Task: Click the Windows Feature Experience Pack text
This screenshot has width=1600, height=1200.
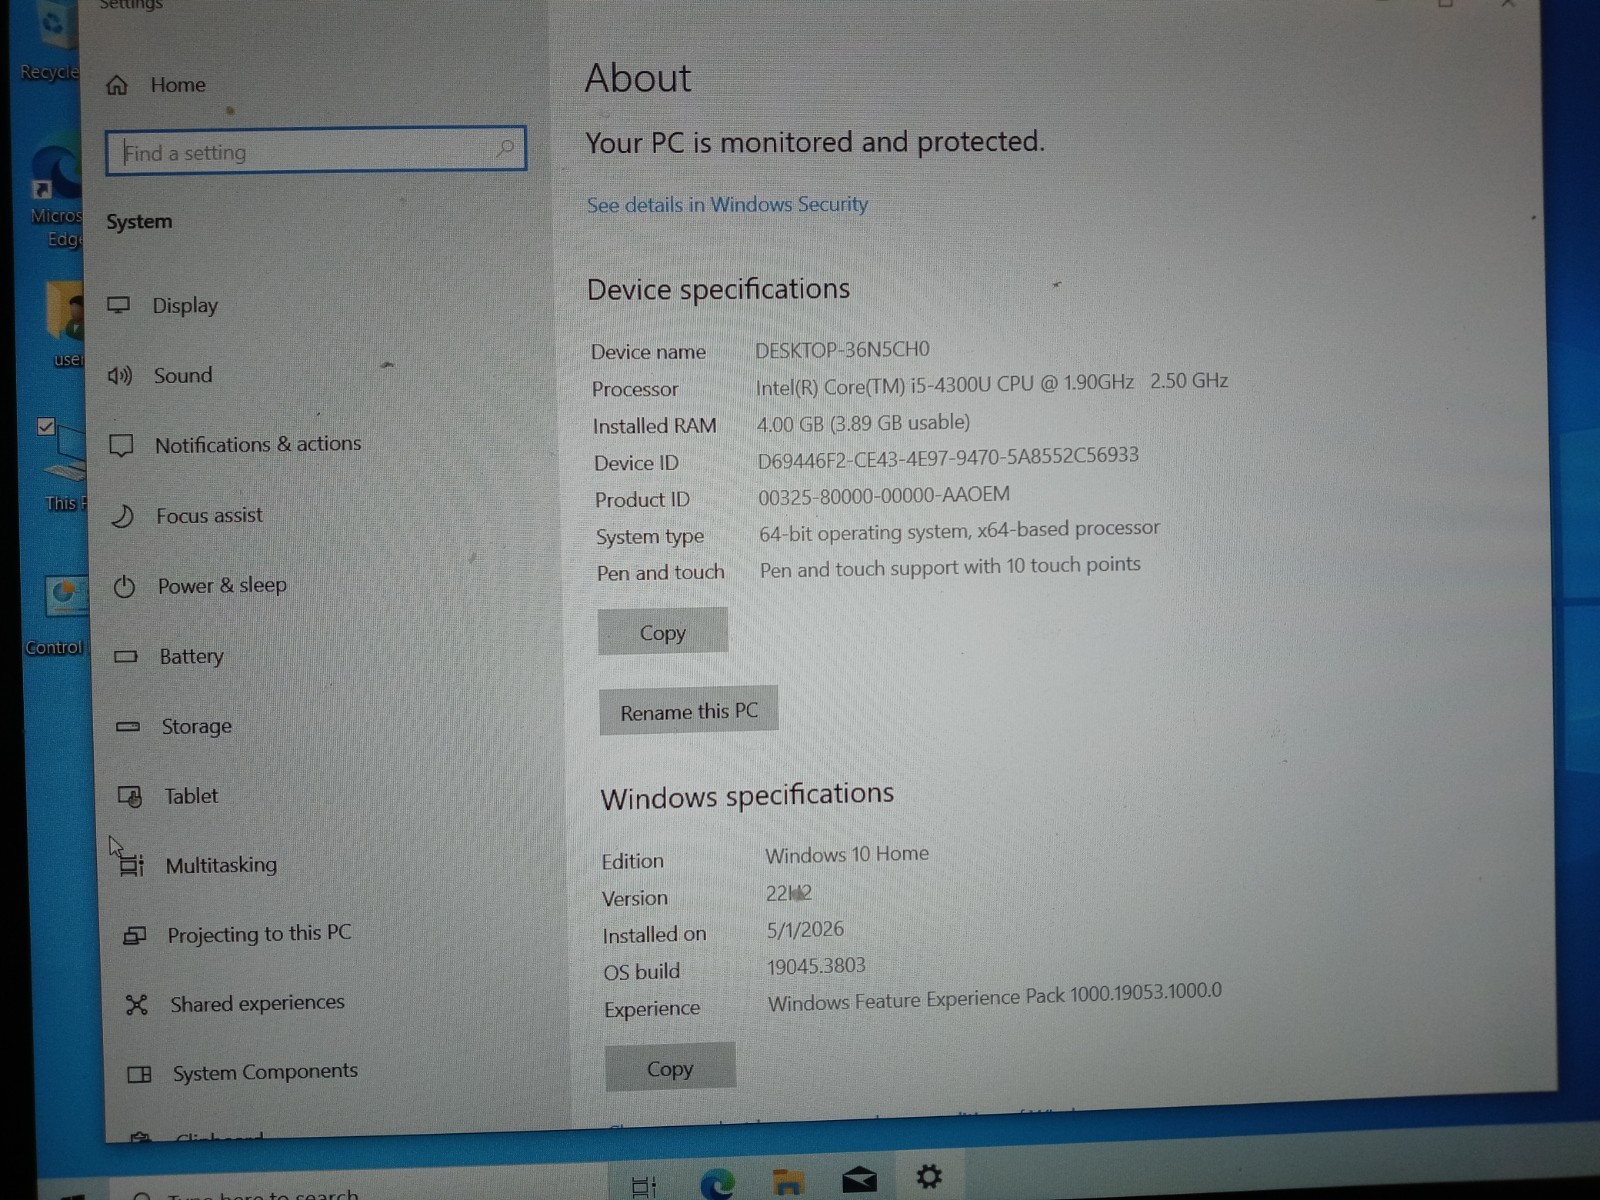Action: [995, 997]
